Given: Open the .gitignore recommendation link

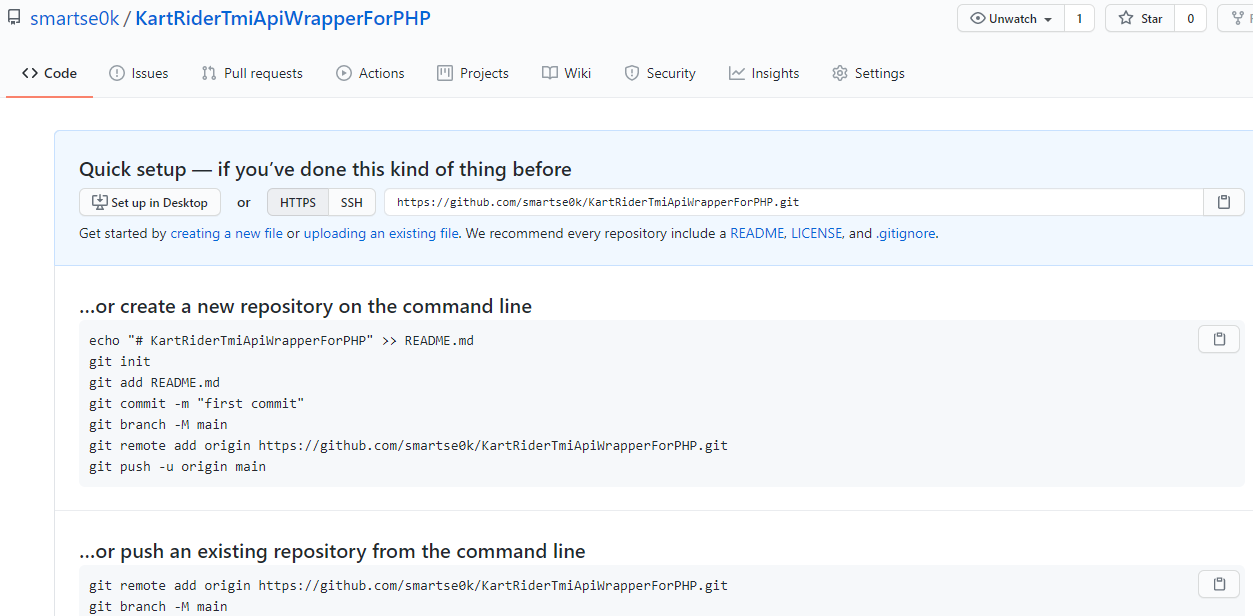Looking at the screenshot, I should tap(906, 233).
